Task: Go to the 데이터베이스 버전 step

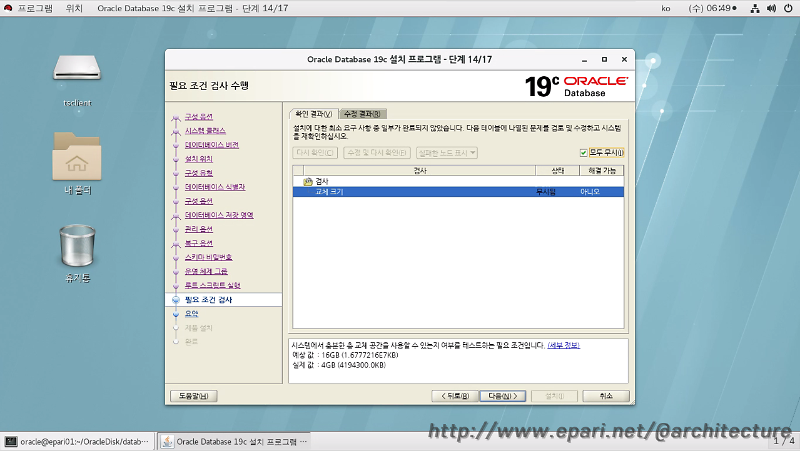Action: [212, 145]
